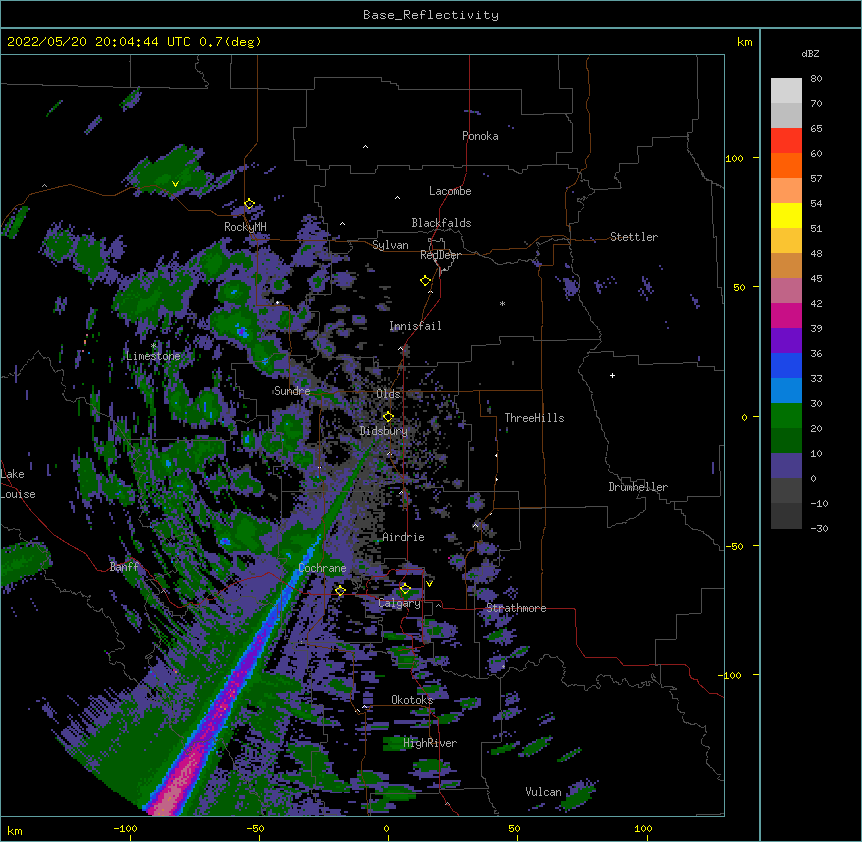The image size is (862, 842).
Task: Click the yellow diamond marker above Calgary label
Action: click(x=405, y=589)
